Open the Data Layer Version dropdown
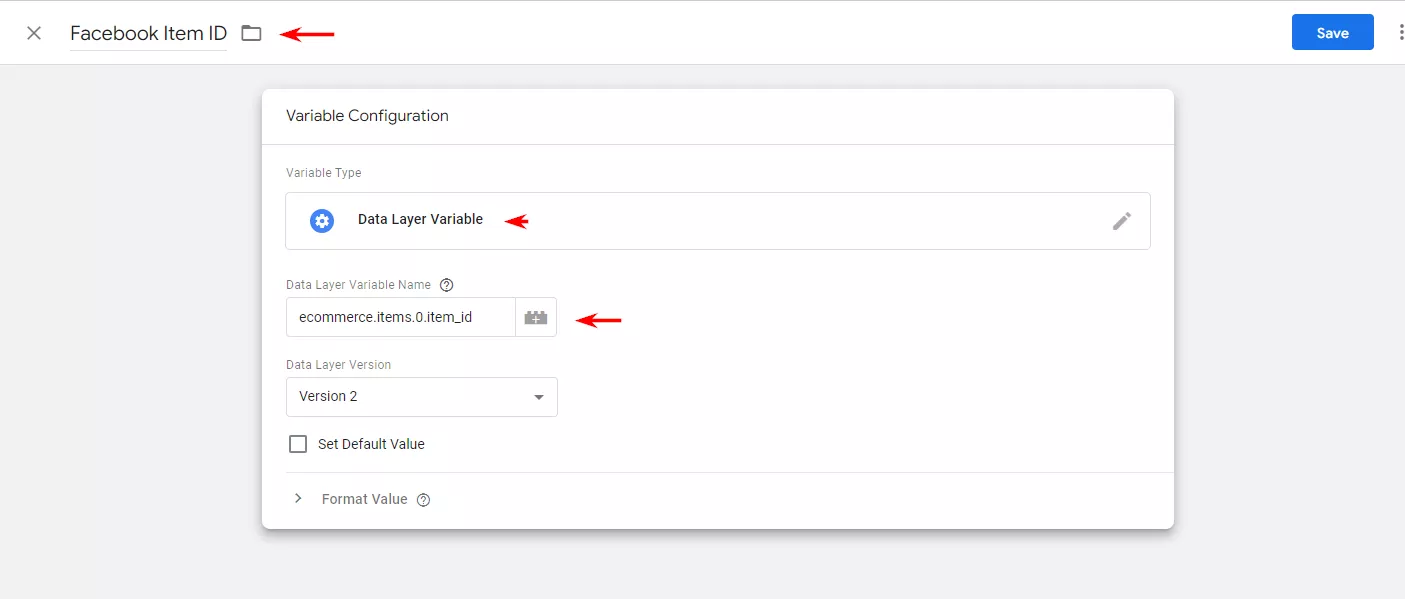This screenshot has height=599, width=1405. tap(422, 397)
